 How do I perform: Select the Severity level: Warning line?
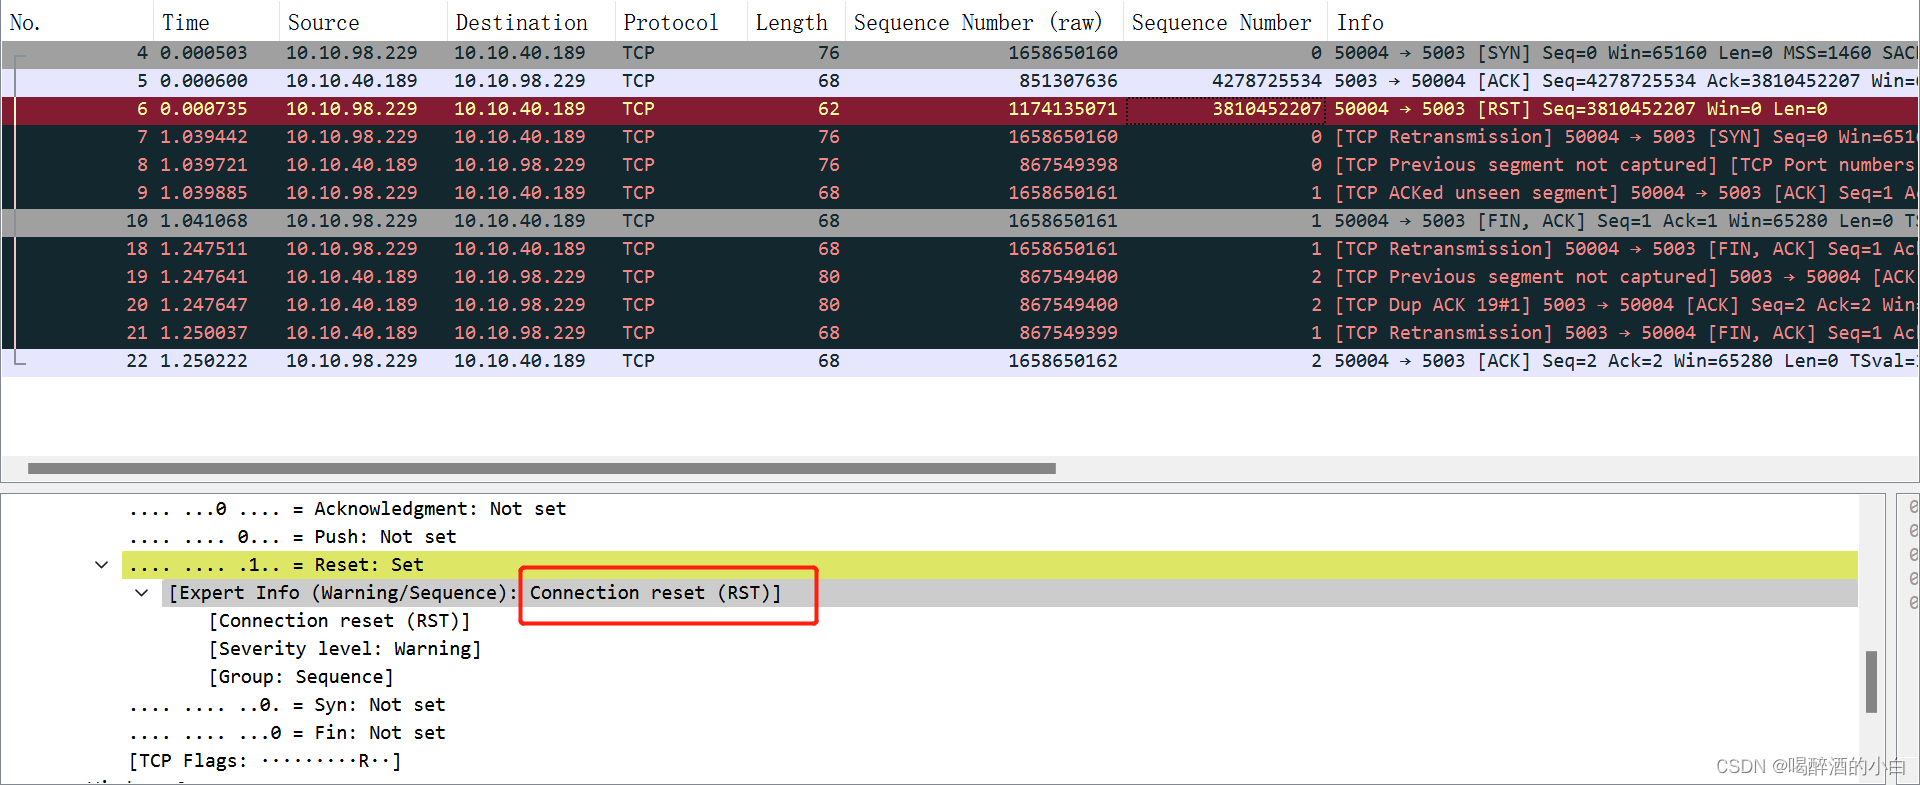(345, 649)
